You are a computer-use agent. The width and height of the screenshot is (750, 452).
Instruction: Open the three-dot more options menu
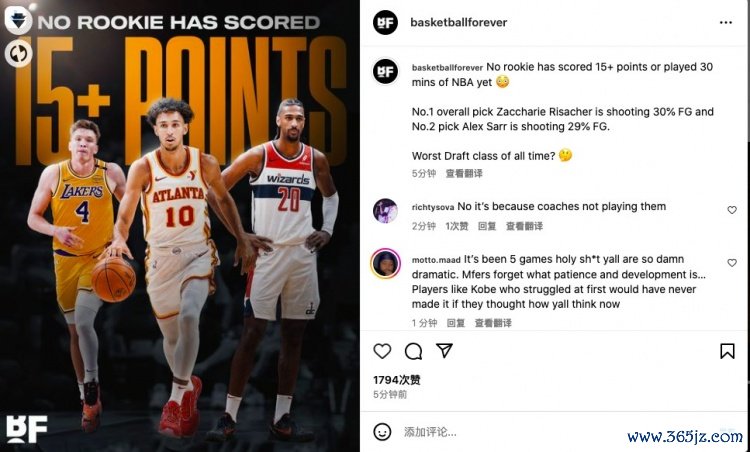[726, 22]
